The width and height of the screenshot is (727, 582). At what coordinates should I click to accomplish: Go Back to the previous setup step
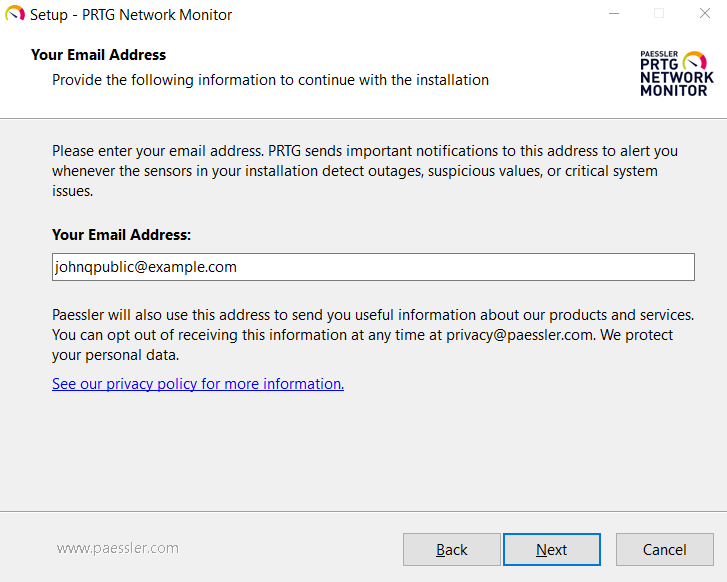[x=451, y=549]
